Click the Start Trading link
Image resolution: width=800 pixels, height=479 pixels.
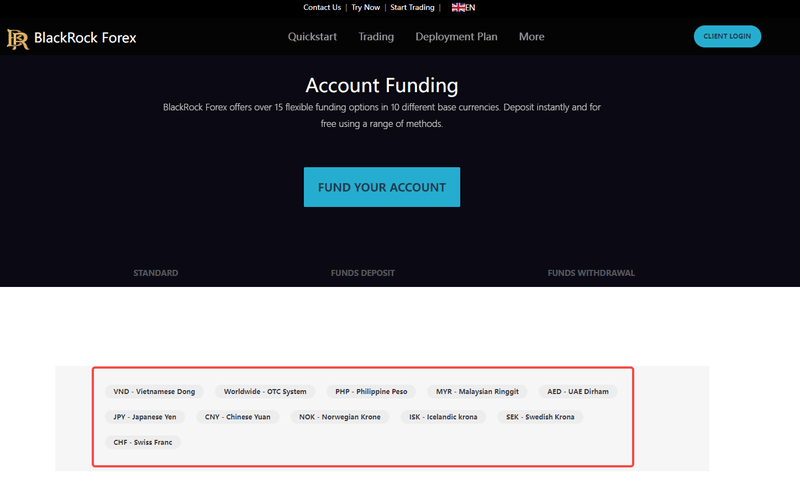pyautogui.click(x=412, y=7)
